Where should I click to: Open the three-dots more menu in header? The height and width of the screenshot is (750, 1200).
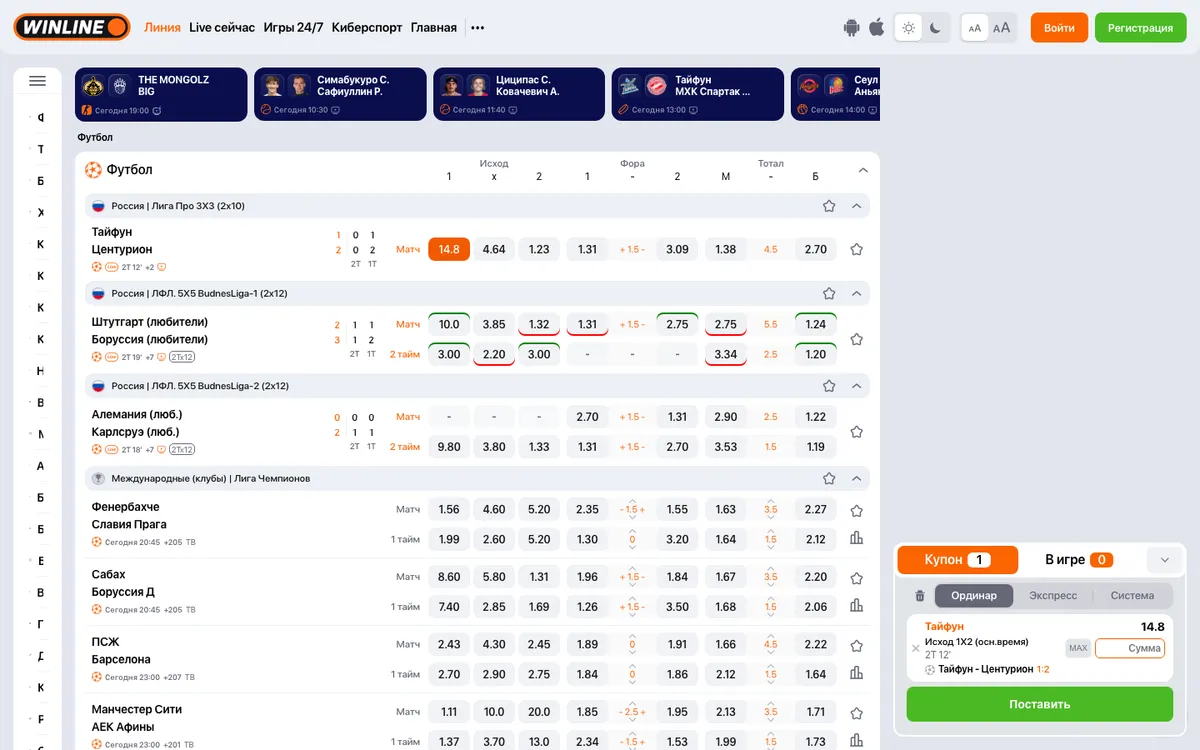[478, 28]
